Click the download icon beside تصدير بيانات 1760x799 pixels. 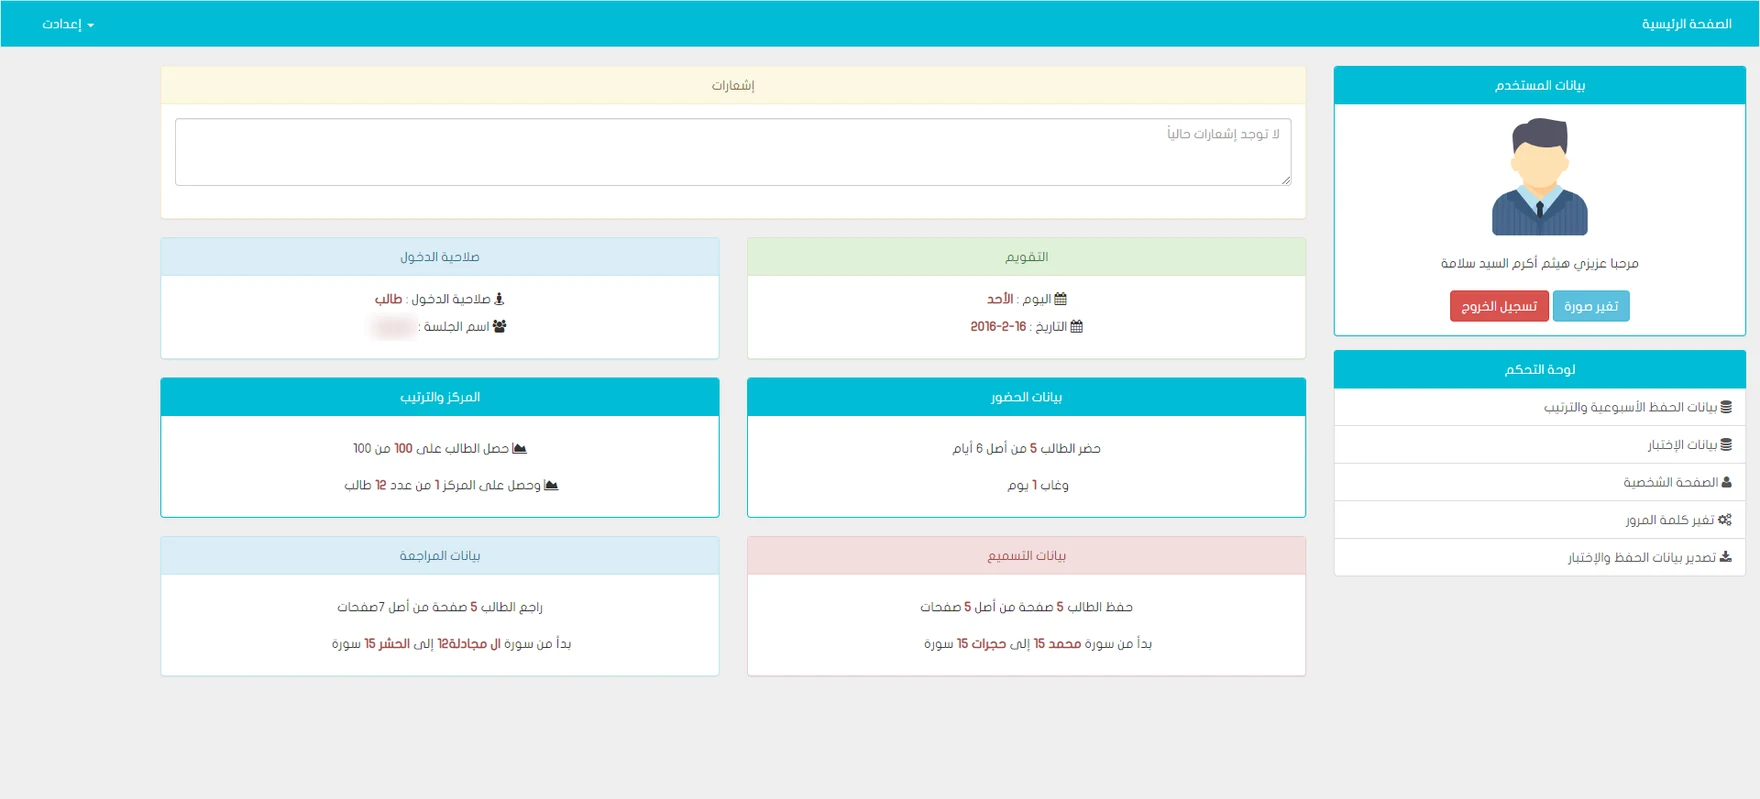[1726, 557]
